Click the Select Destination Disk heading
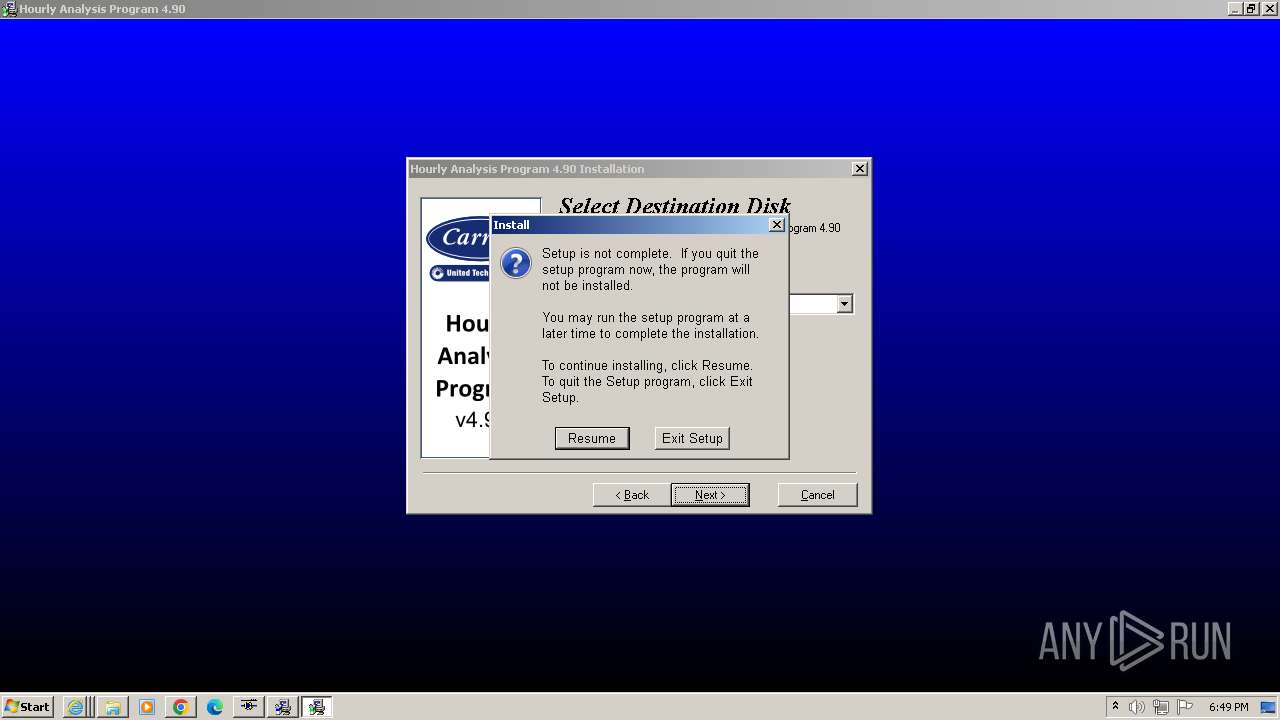 pos(675,206)
